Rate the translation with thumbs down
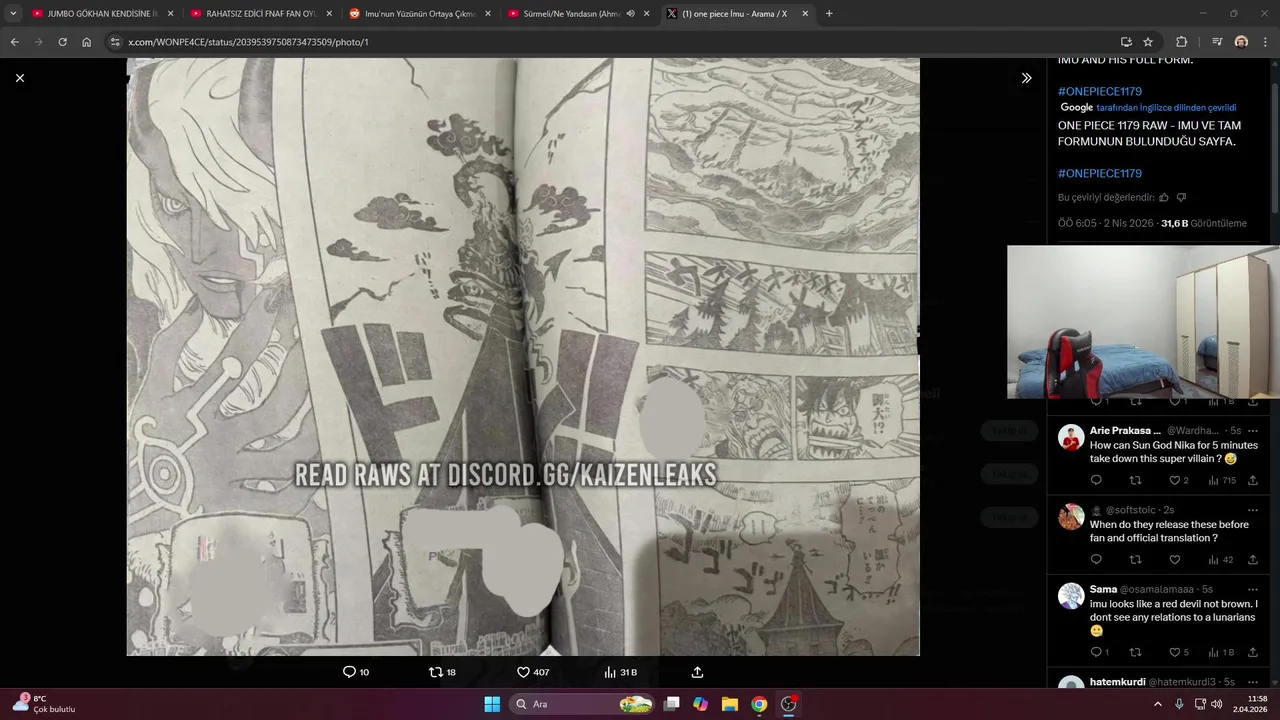The width and height of the screenshot is (1280, 720). [x=1181, y=197]
